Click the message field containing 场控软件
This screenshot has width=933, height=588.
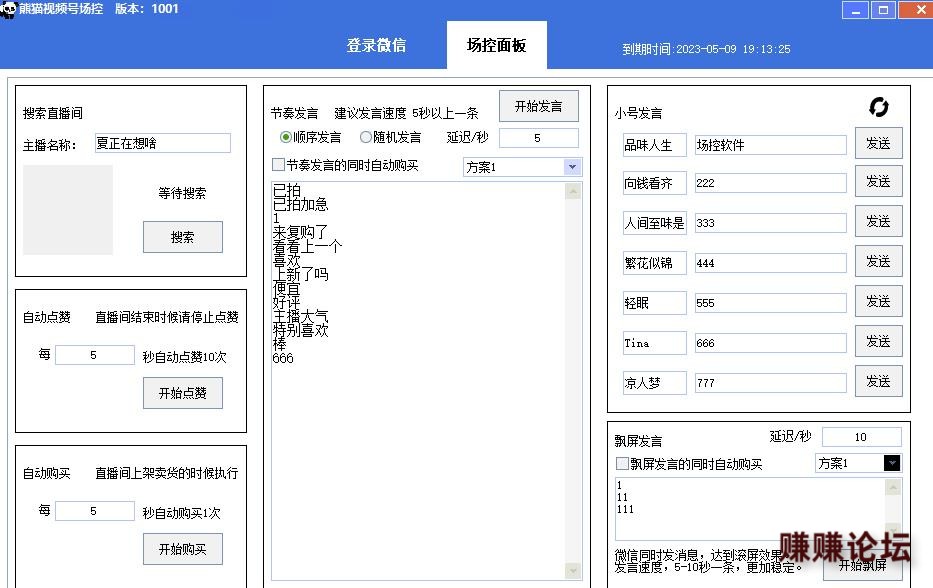click(x=771, y=145)
